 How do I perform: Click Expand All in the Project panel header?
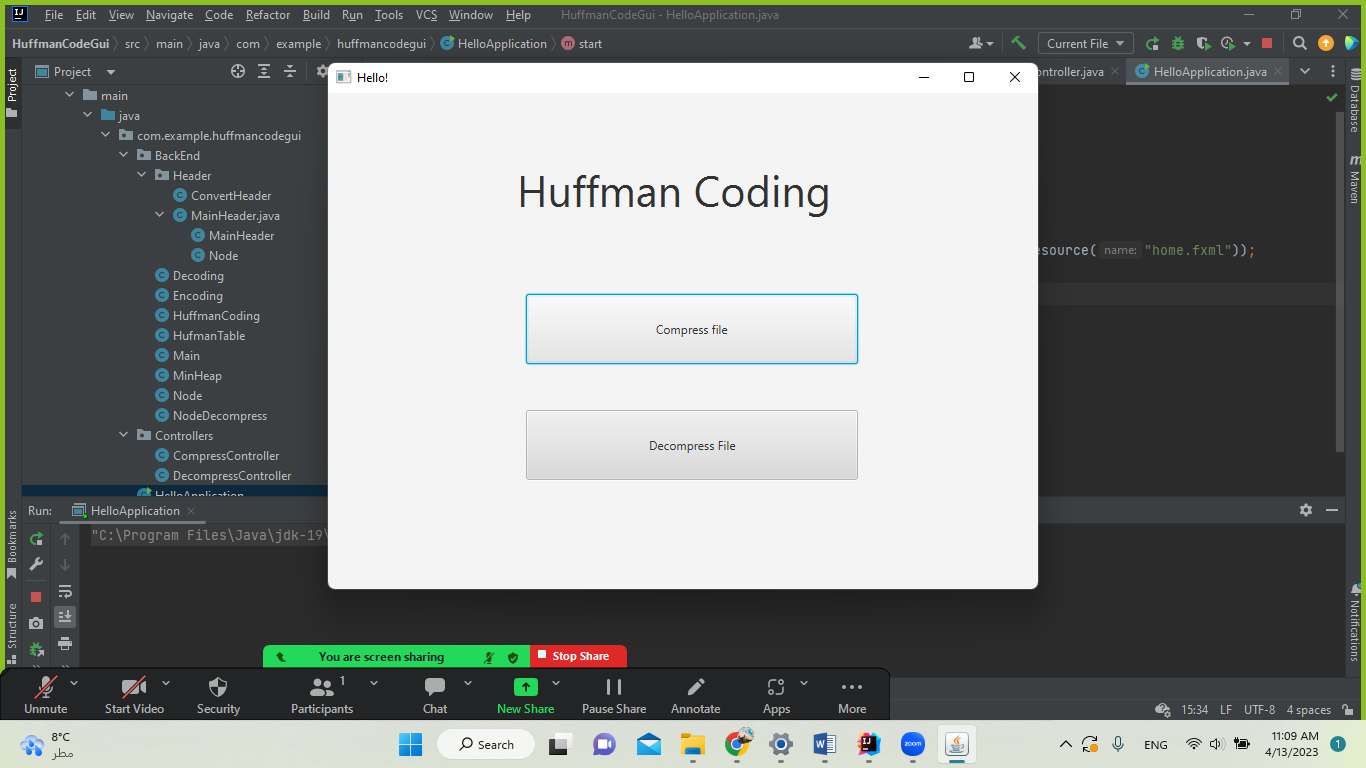pyautogui.click(x=264, y=71)
